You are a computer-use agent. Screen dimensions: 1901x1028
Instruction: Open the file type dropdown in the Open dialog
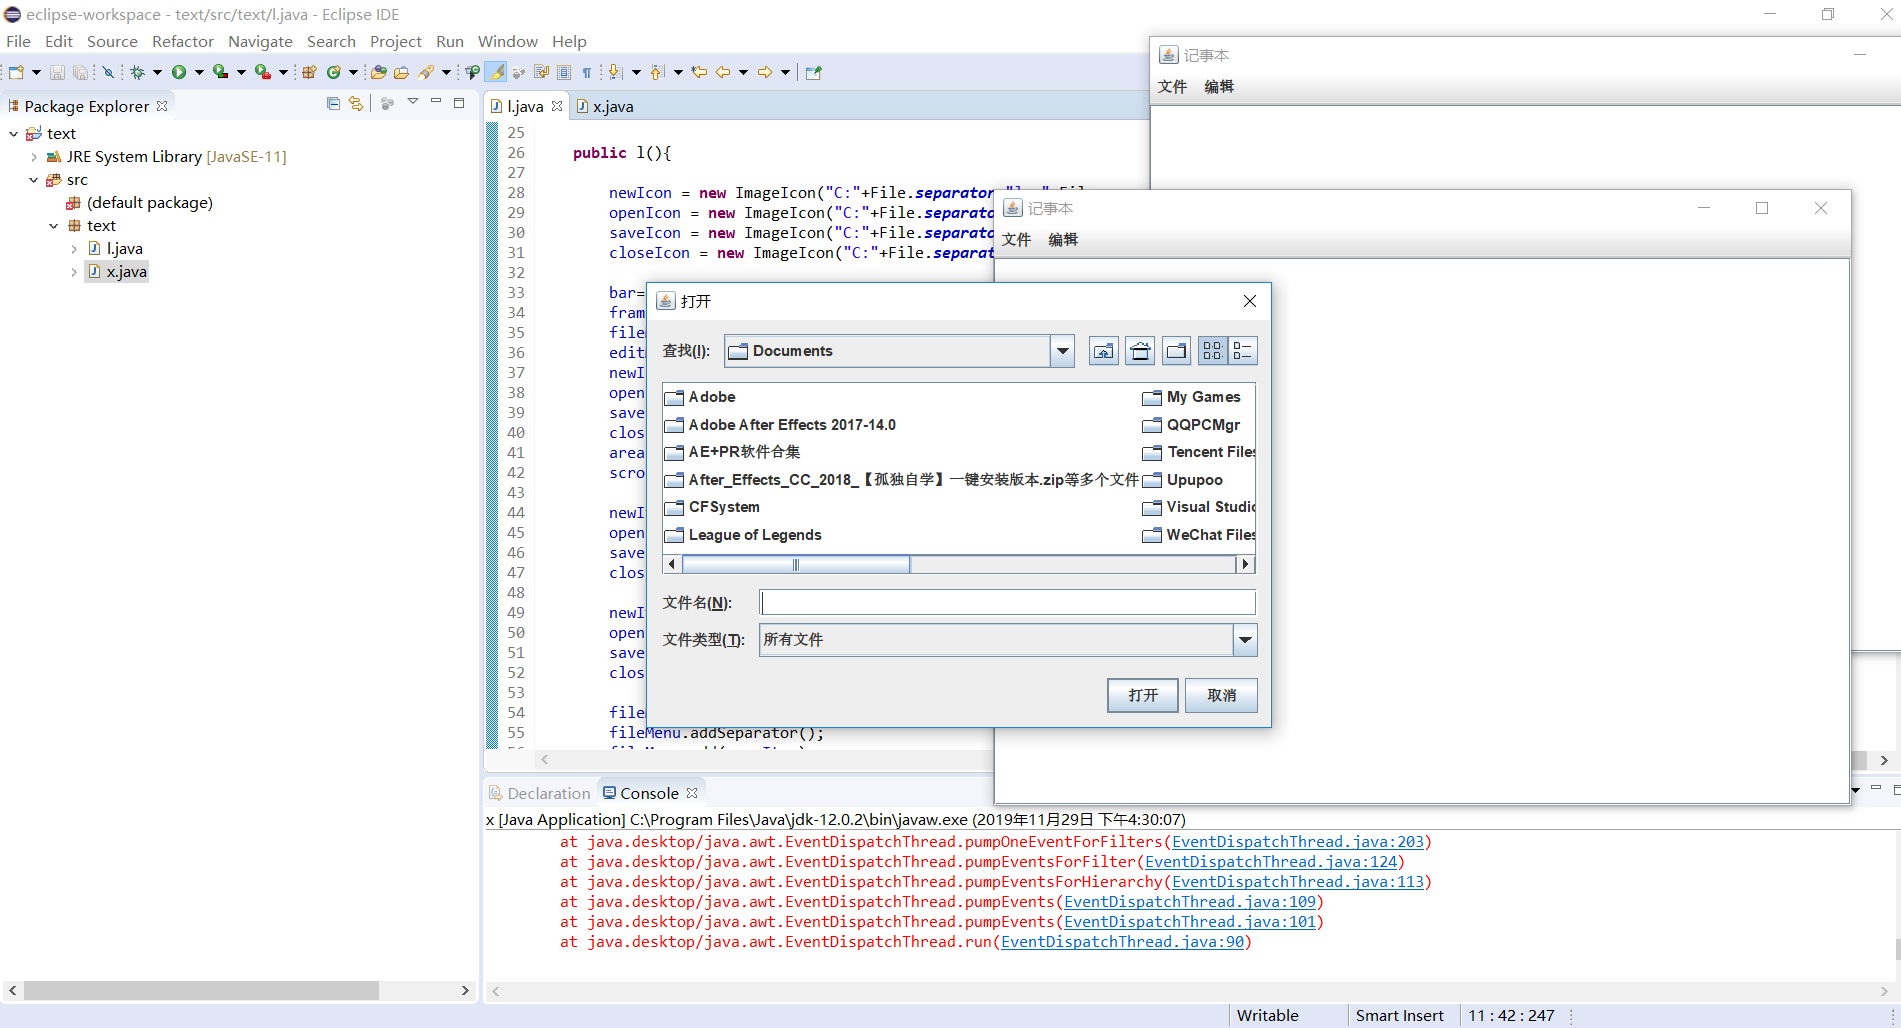(x=1244, y=640)
